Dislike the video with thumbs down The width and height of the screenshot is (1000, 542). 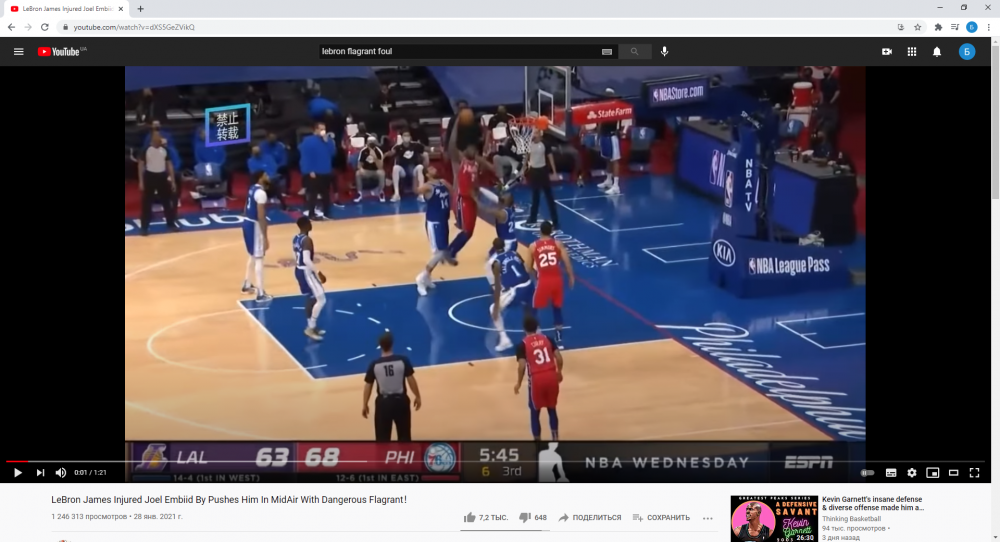[x=524, y=517]
